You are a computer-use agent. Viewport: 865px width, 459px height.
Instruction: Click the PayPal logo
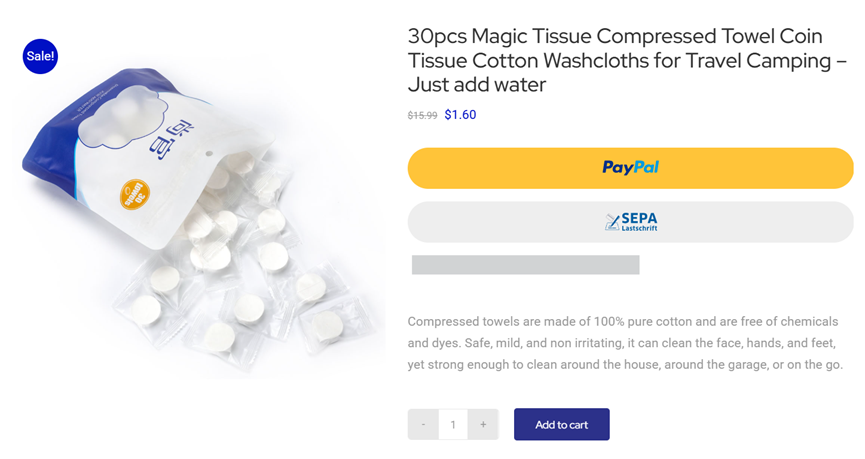630,168
